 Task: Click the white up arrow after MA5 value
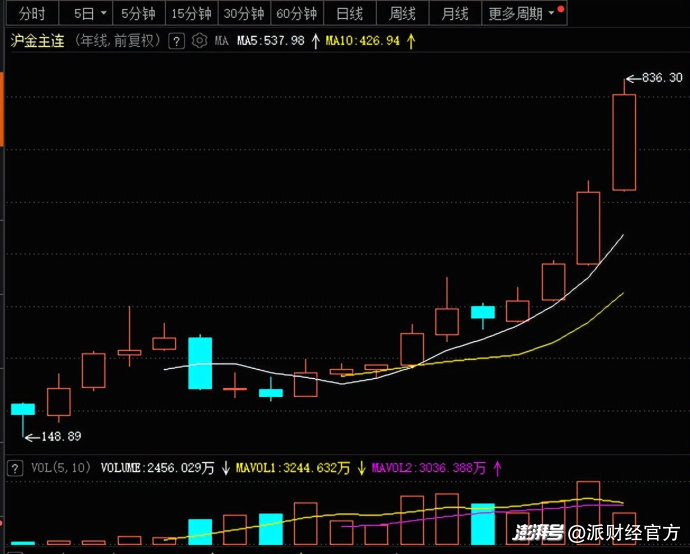pyautogui.click(x=317, y=41)
